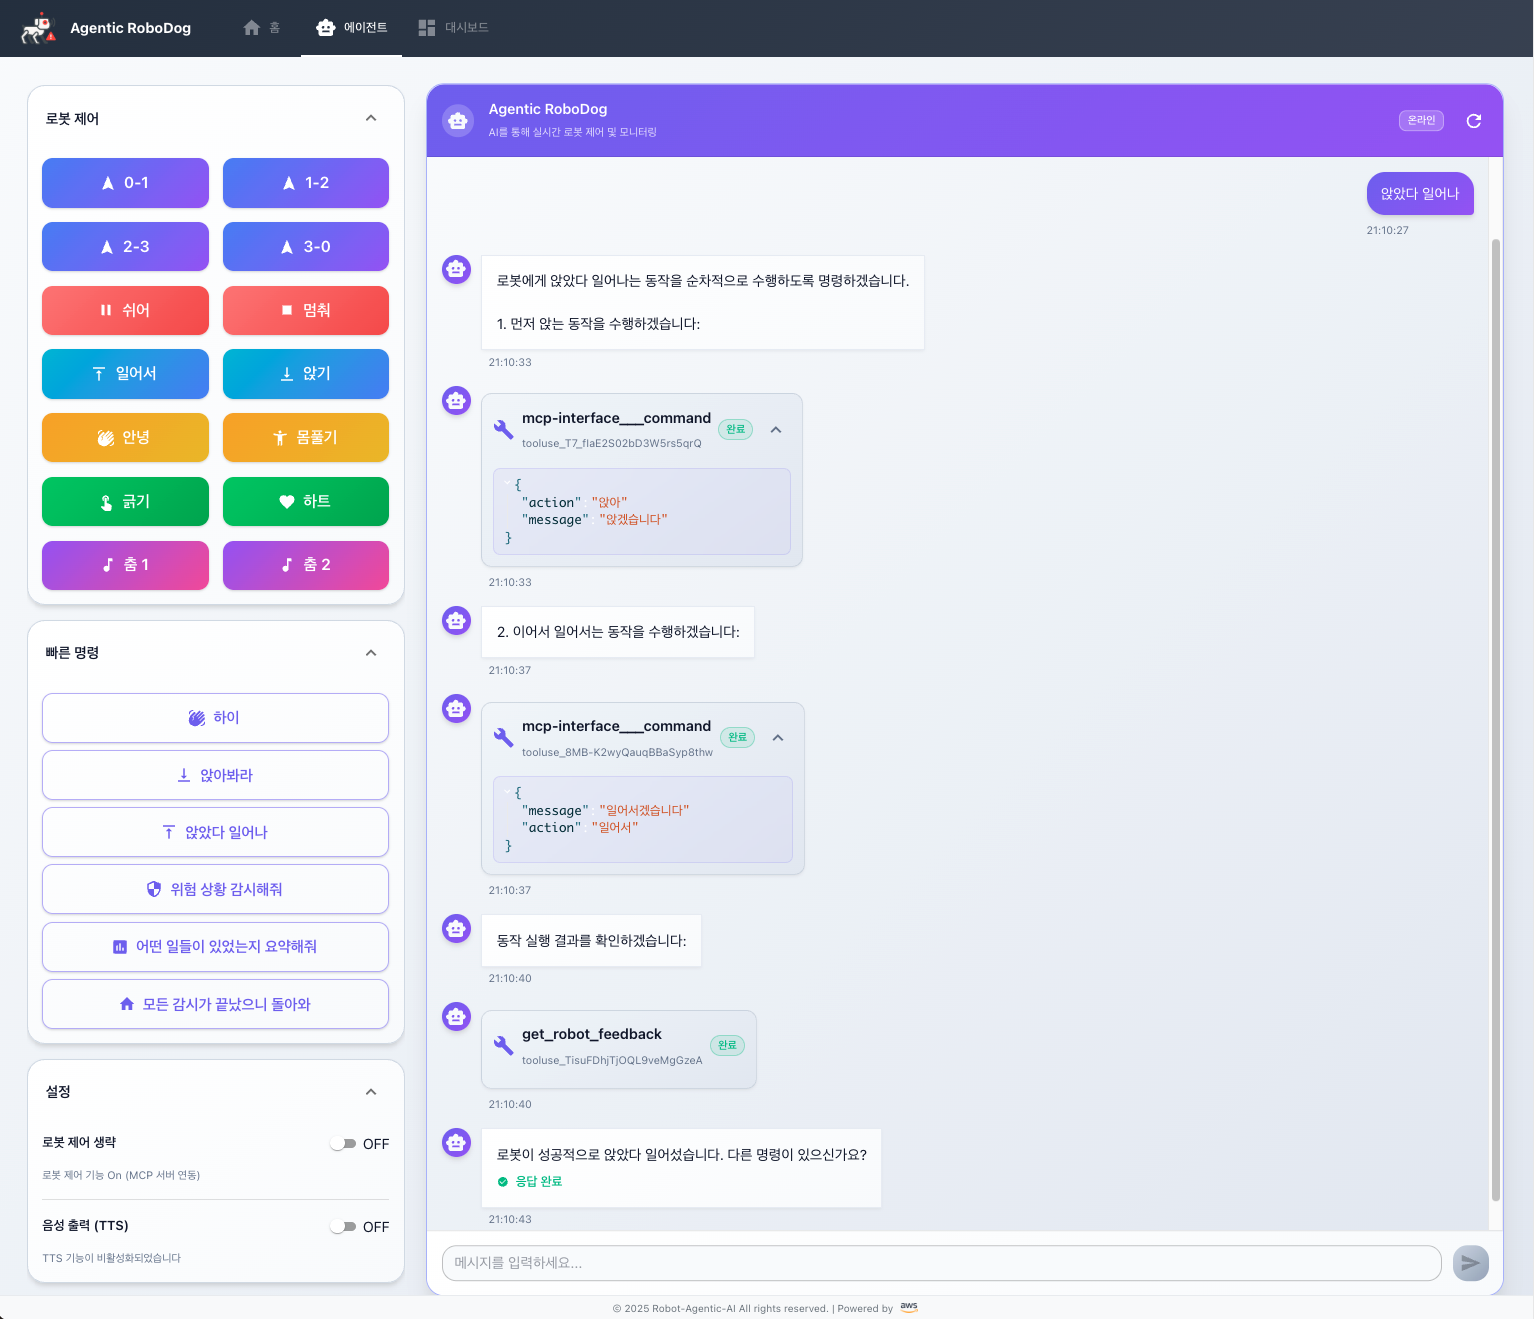
Task: Click the 멈춰 stop button
Action: pos(306,310)
